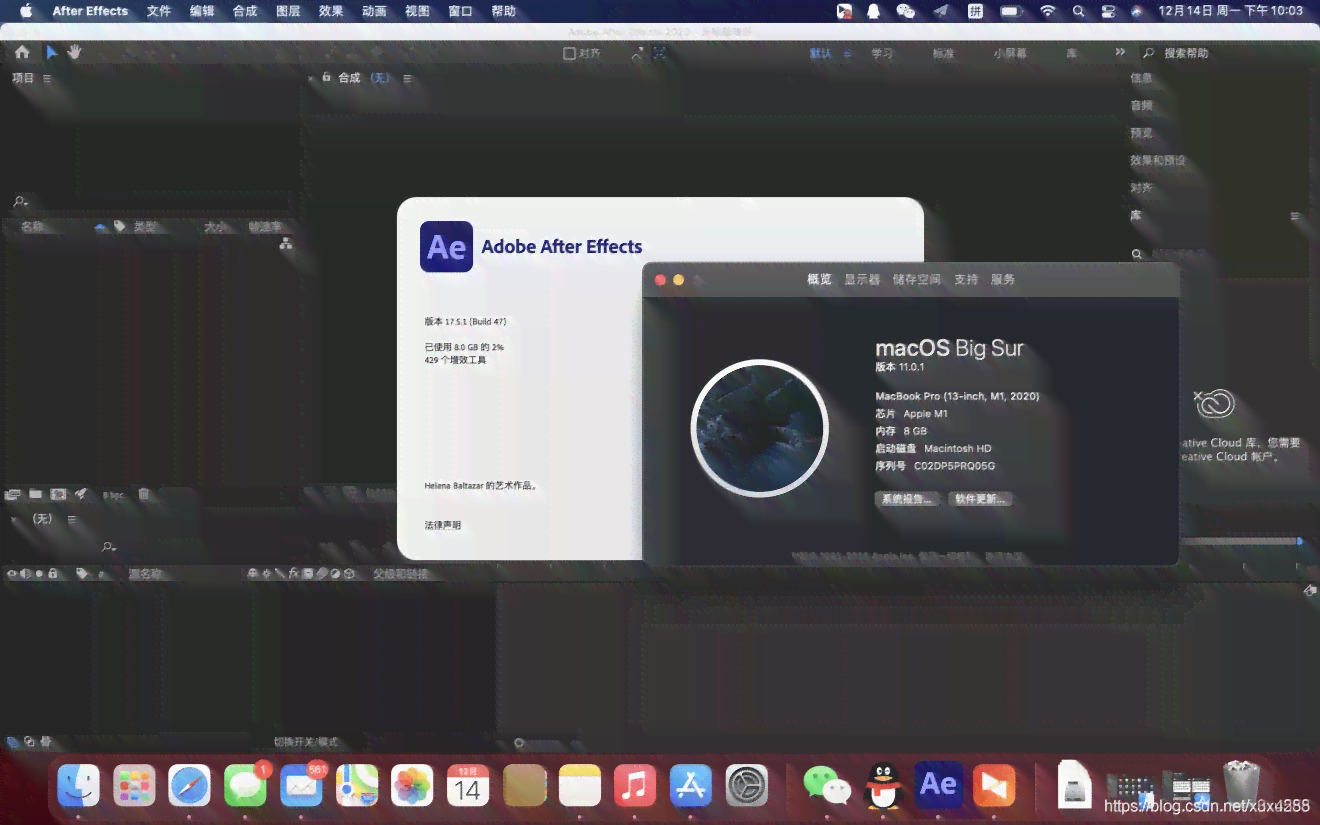Switch to the 学习 workspace
Screen dimensions: 1320x825
point(882,53)
